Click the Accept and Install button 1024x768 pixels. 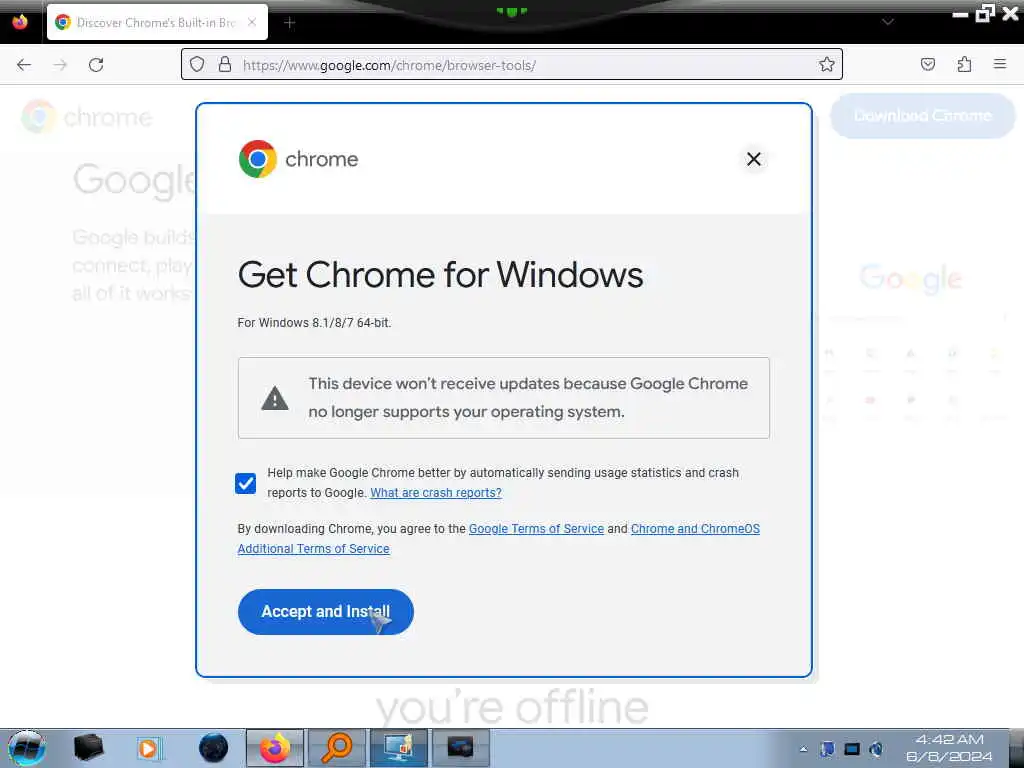[x=325, y=612]
